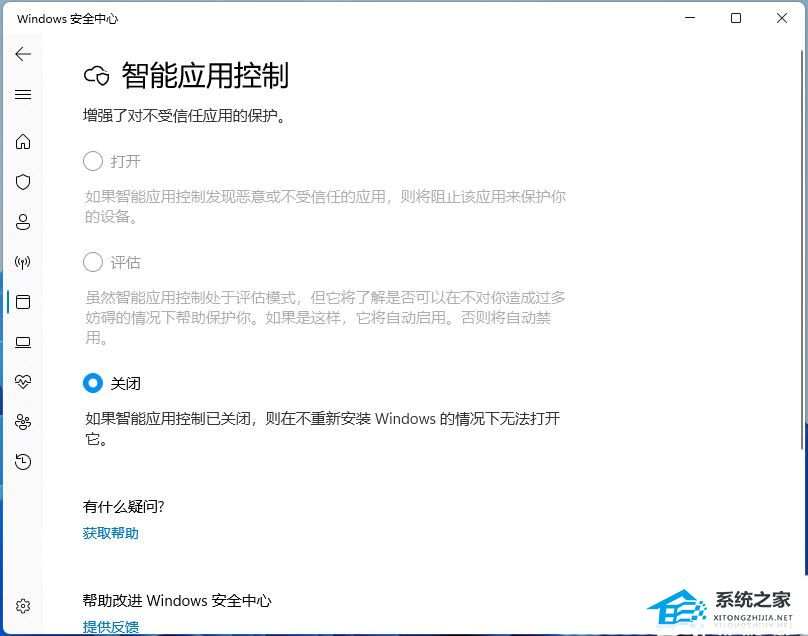The width and height of the screenshot is (808, 636).
Task: Click the 有什么疑问? heading text
Action: click(124, 507)
